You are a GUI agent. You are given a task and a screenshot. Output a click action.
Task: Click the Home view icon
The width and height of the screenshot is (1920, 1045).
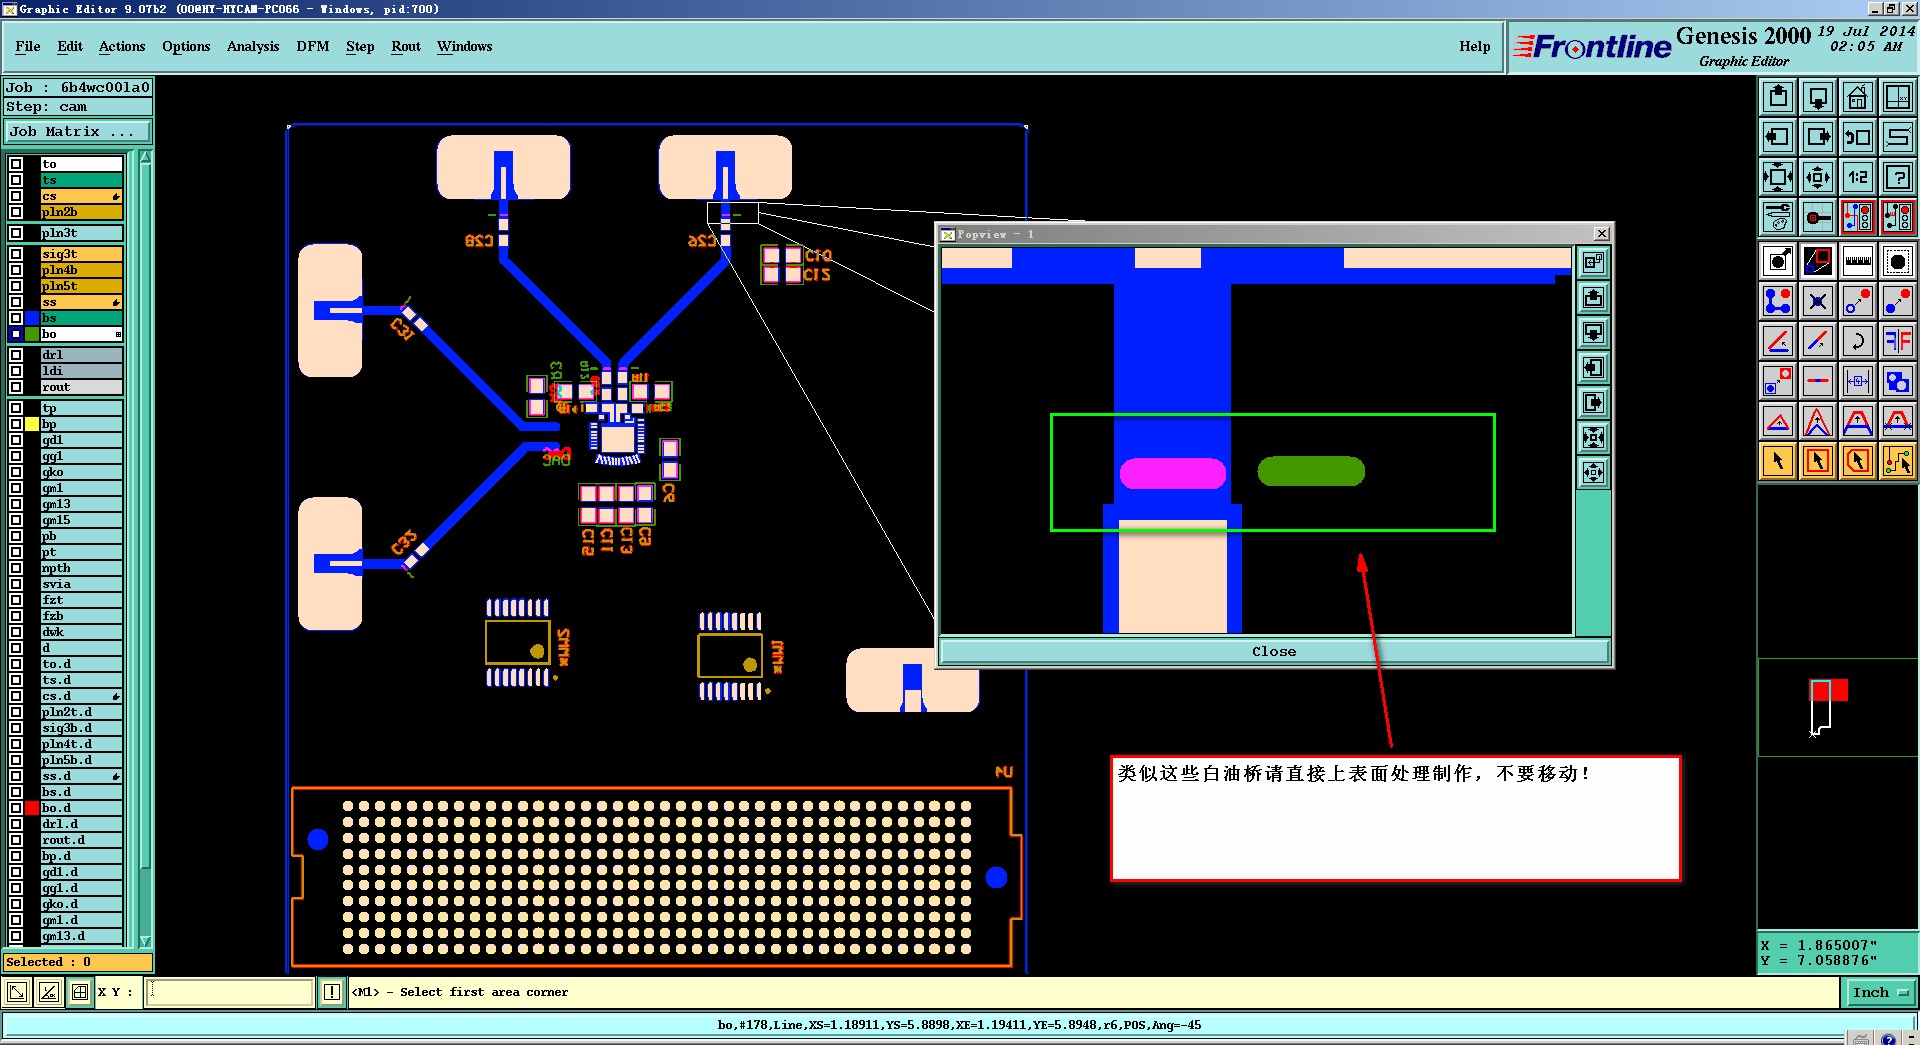tap(1857, 97)
